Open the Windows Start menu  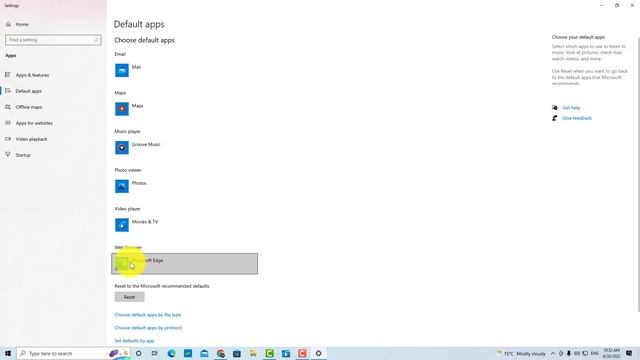pyautogui.click(x=8, y=353)
